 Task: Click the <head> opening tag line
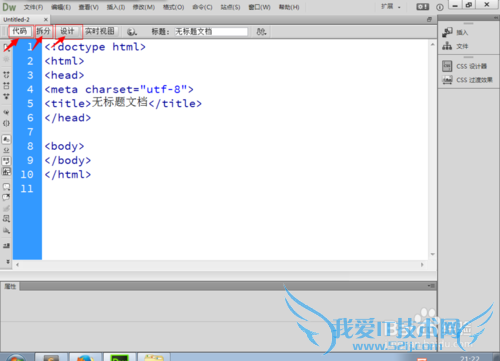pyautogui.click(x=64, y=75)
